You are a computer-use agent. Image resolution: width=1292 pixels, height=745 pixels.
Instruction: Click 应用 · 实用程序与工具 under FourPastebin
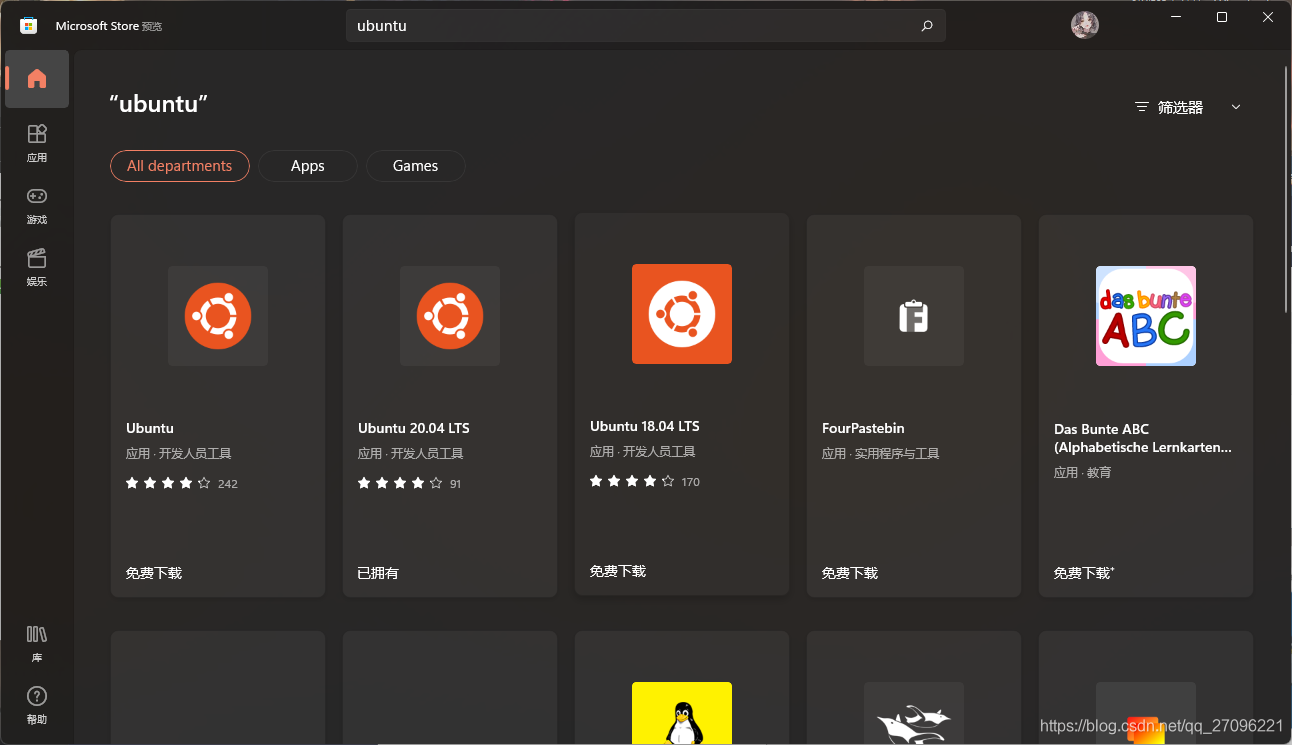(x=881, y=453)
